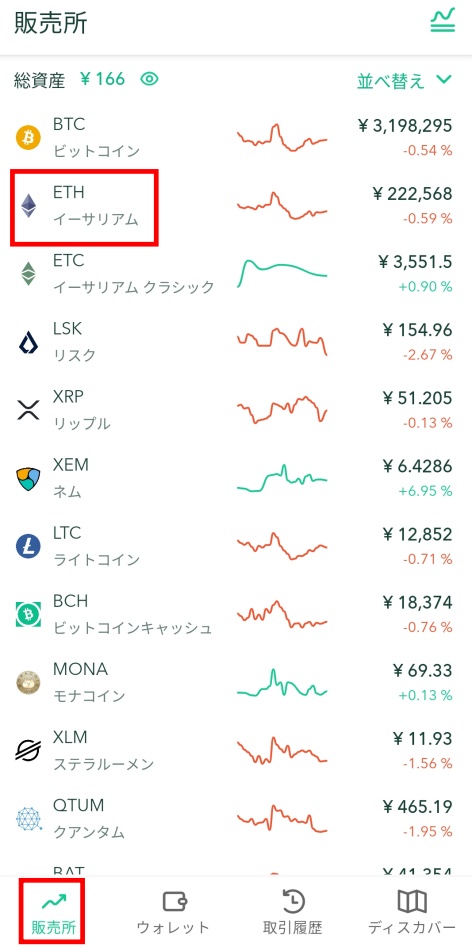
Task: Tap the QTUM network logo icon
Action: [x=28, y=820]
